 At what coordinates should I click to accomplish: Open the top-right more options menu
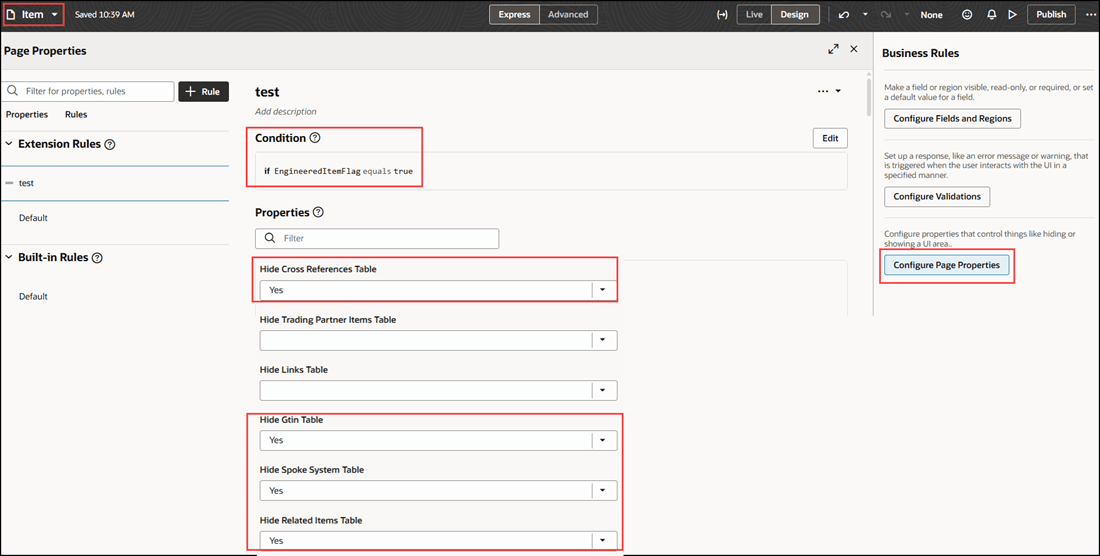point(1090,14)
